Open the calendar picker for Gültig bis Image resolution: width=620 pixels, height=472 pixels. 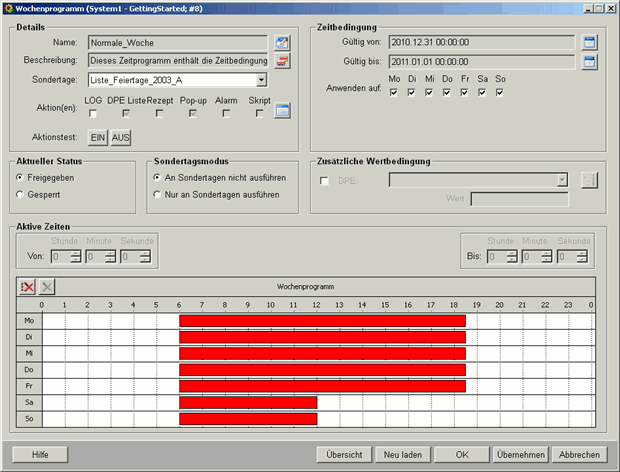click(589, 62)
